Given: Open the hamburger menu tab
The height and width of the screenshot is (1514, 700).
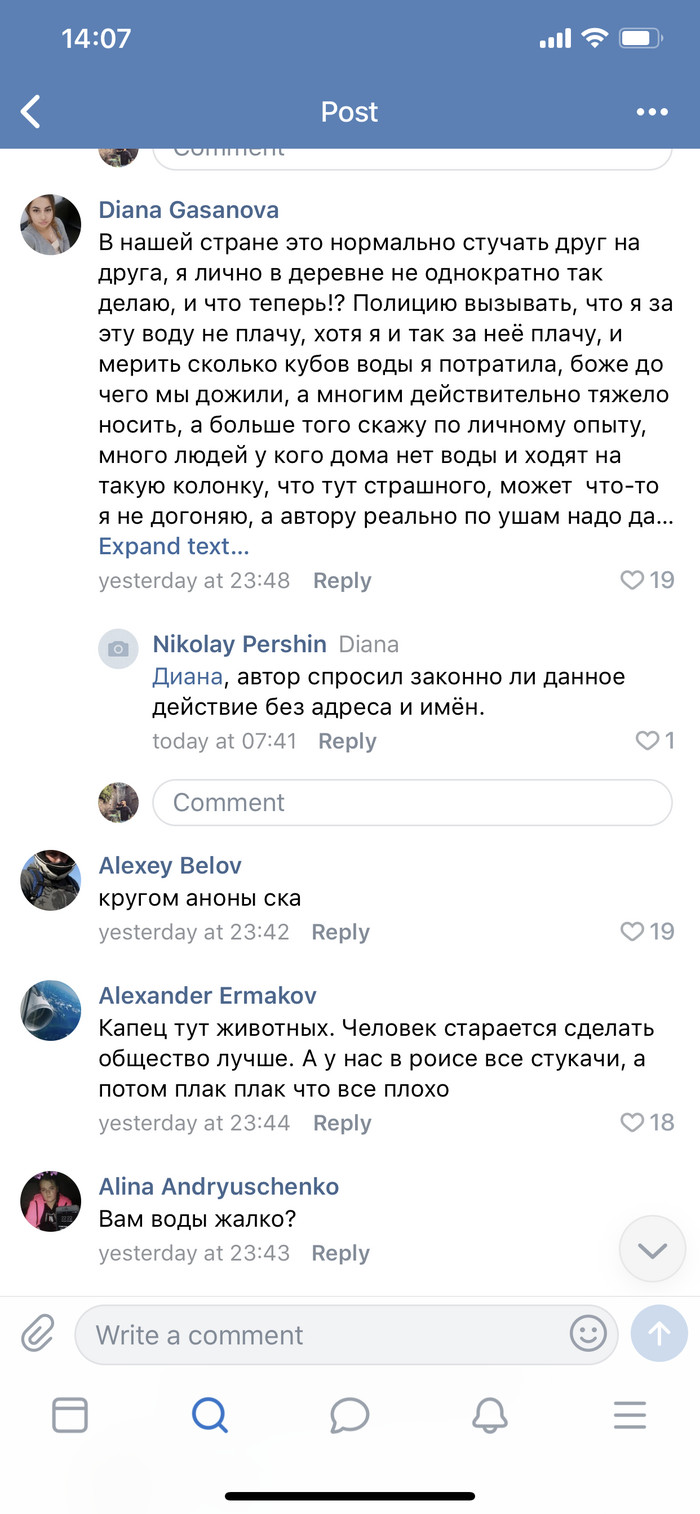Looking at the screenshot, I should [630, 1415].
